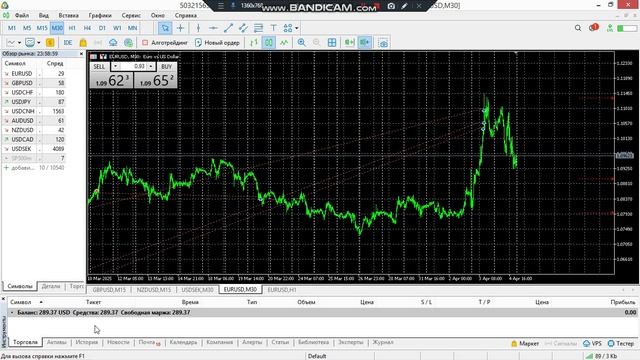Switch chart to bar chart view

point(254,43)
